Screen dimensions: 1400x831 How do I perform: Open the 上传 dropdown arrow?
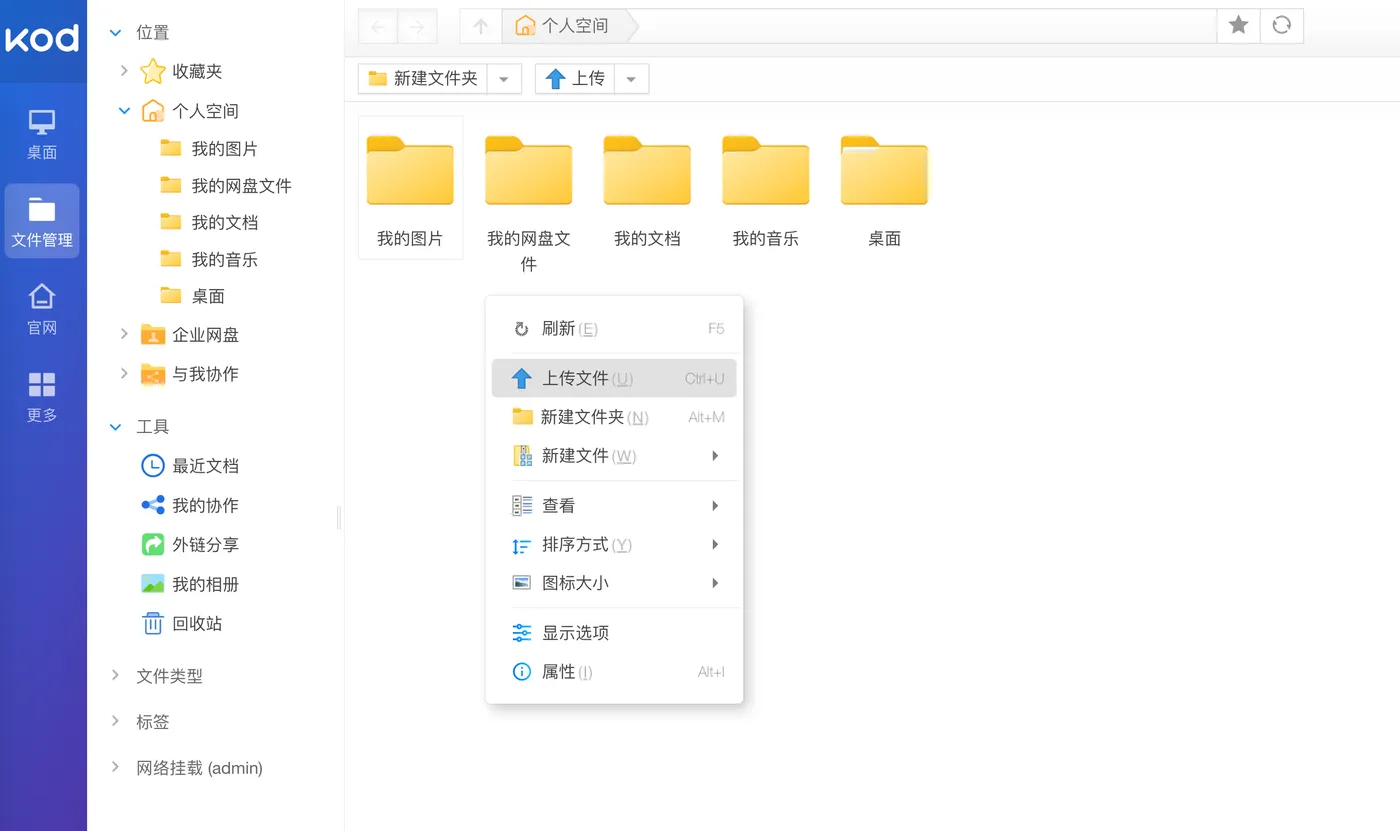(x=631, y=79)
